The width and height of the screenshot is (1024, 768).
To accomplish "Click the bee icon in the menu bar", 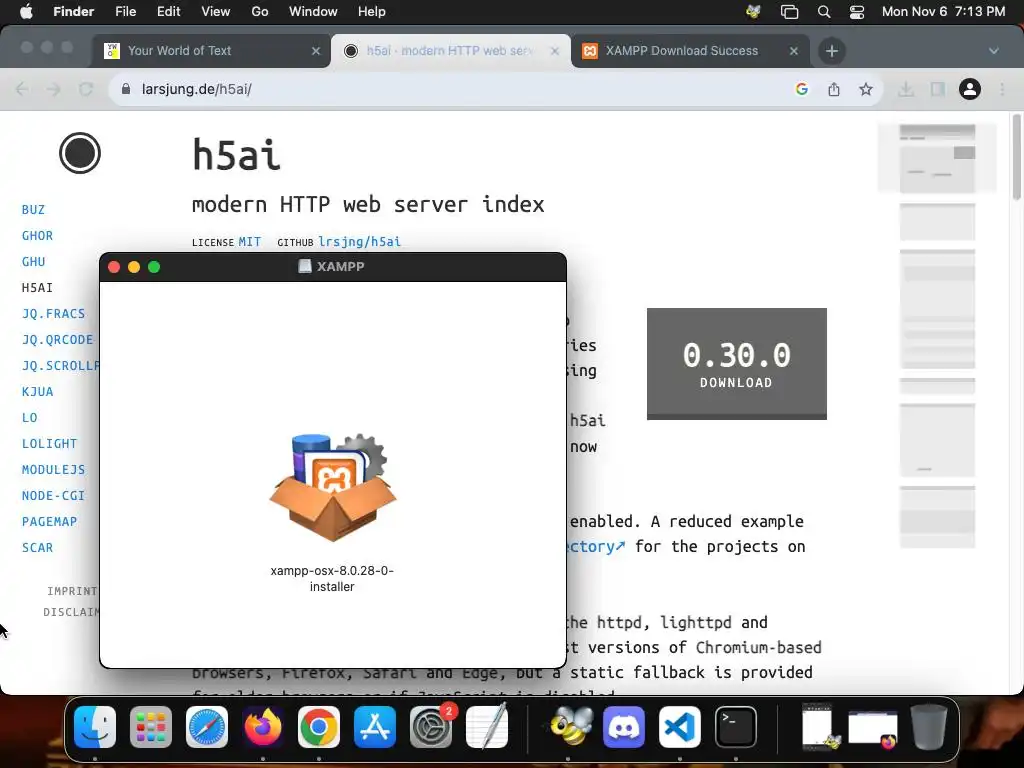I will click(x=753, y=12).
